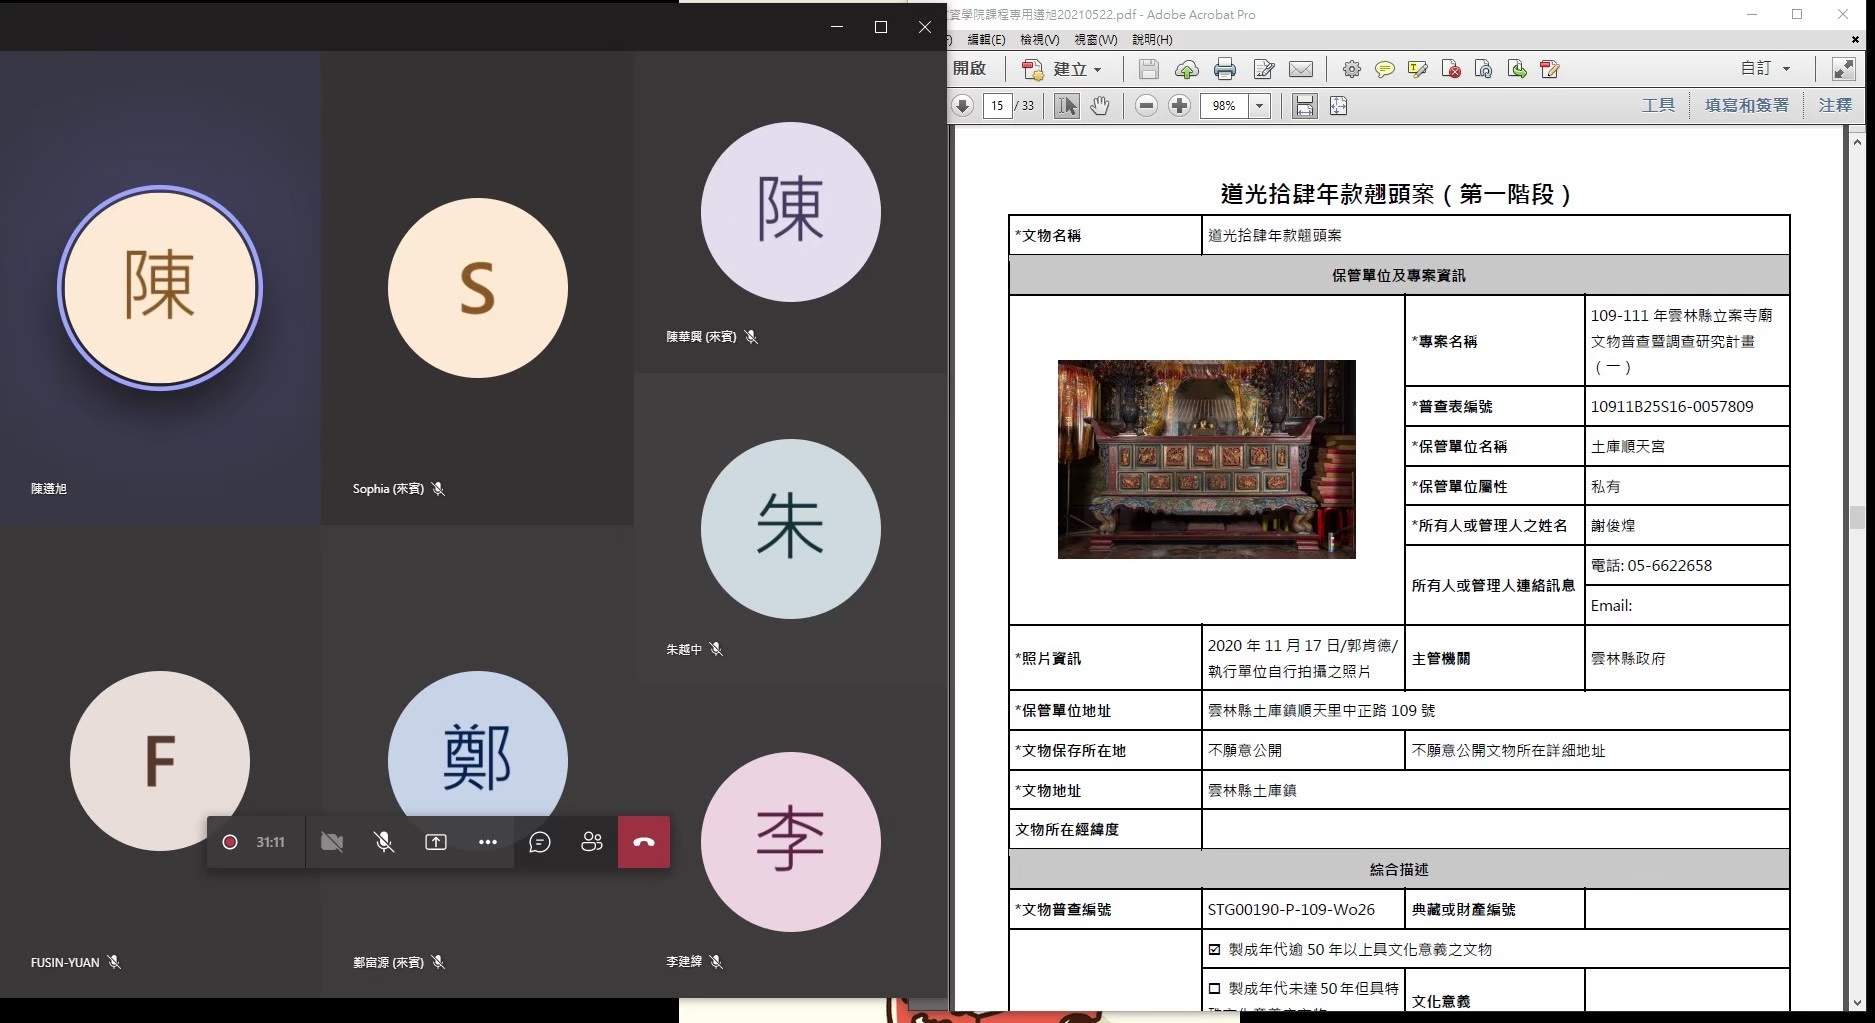
Task: Check the 製成年代未達50年 checkbox
Action: 1215,988
